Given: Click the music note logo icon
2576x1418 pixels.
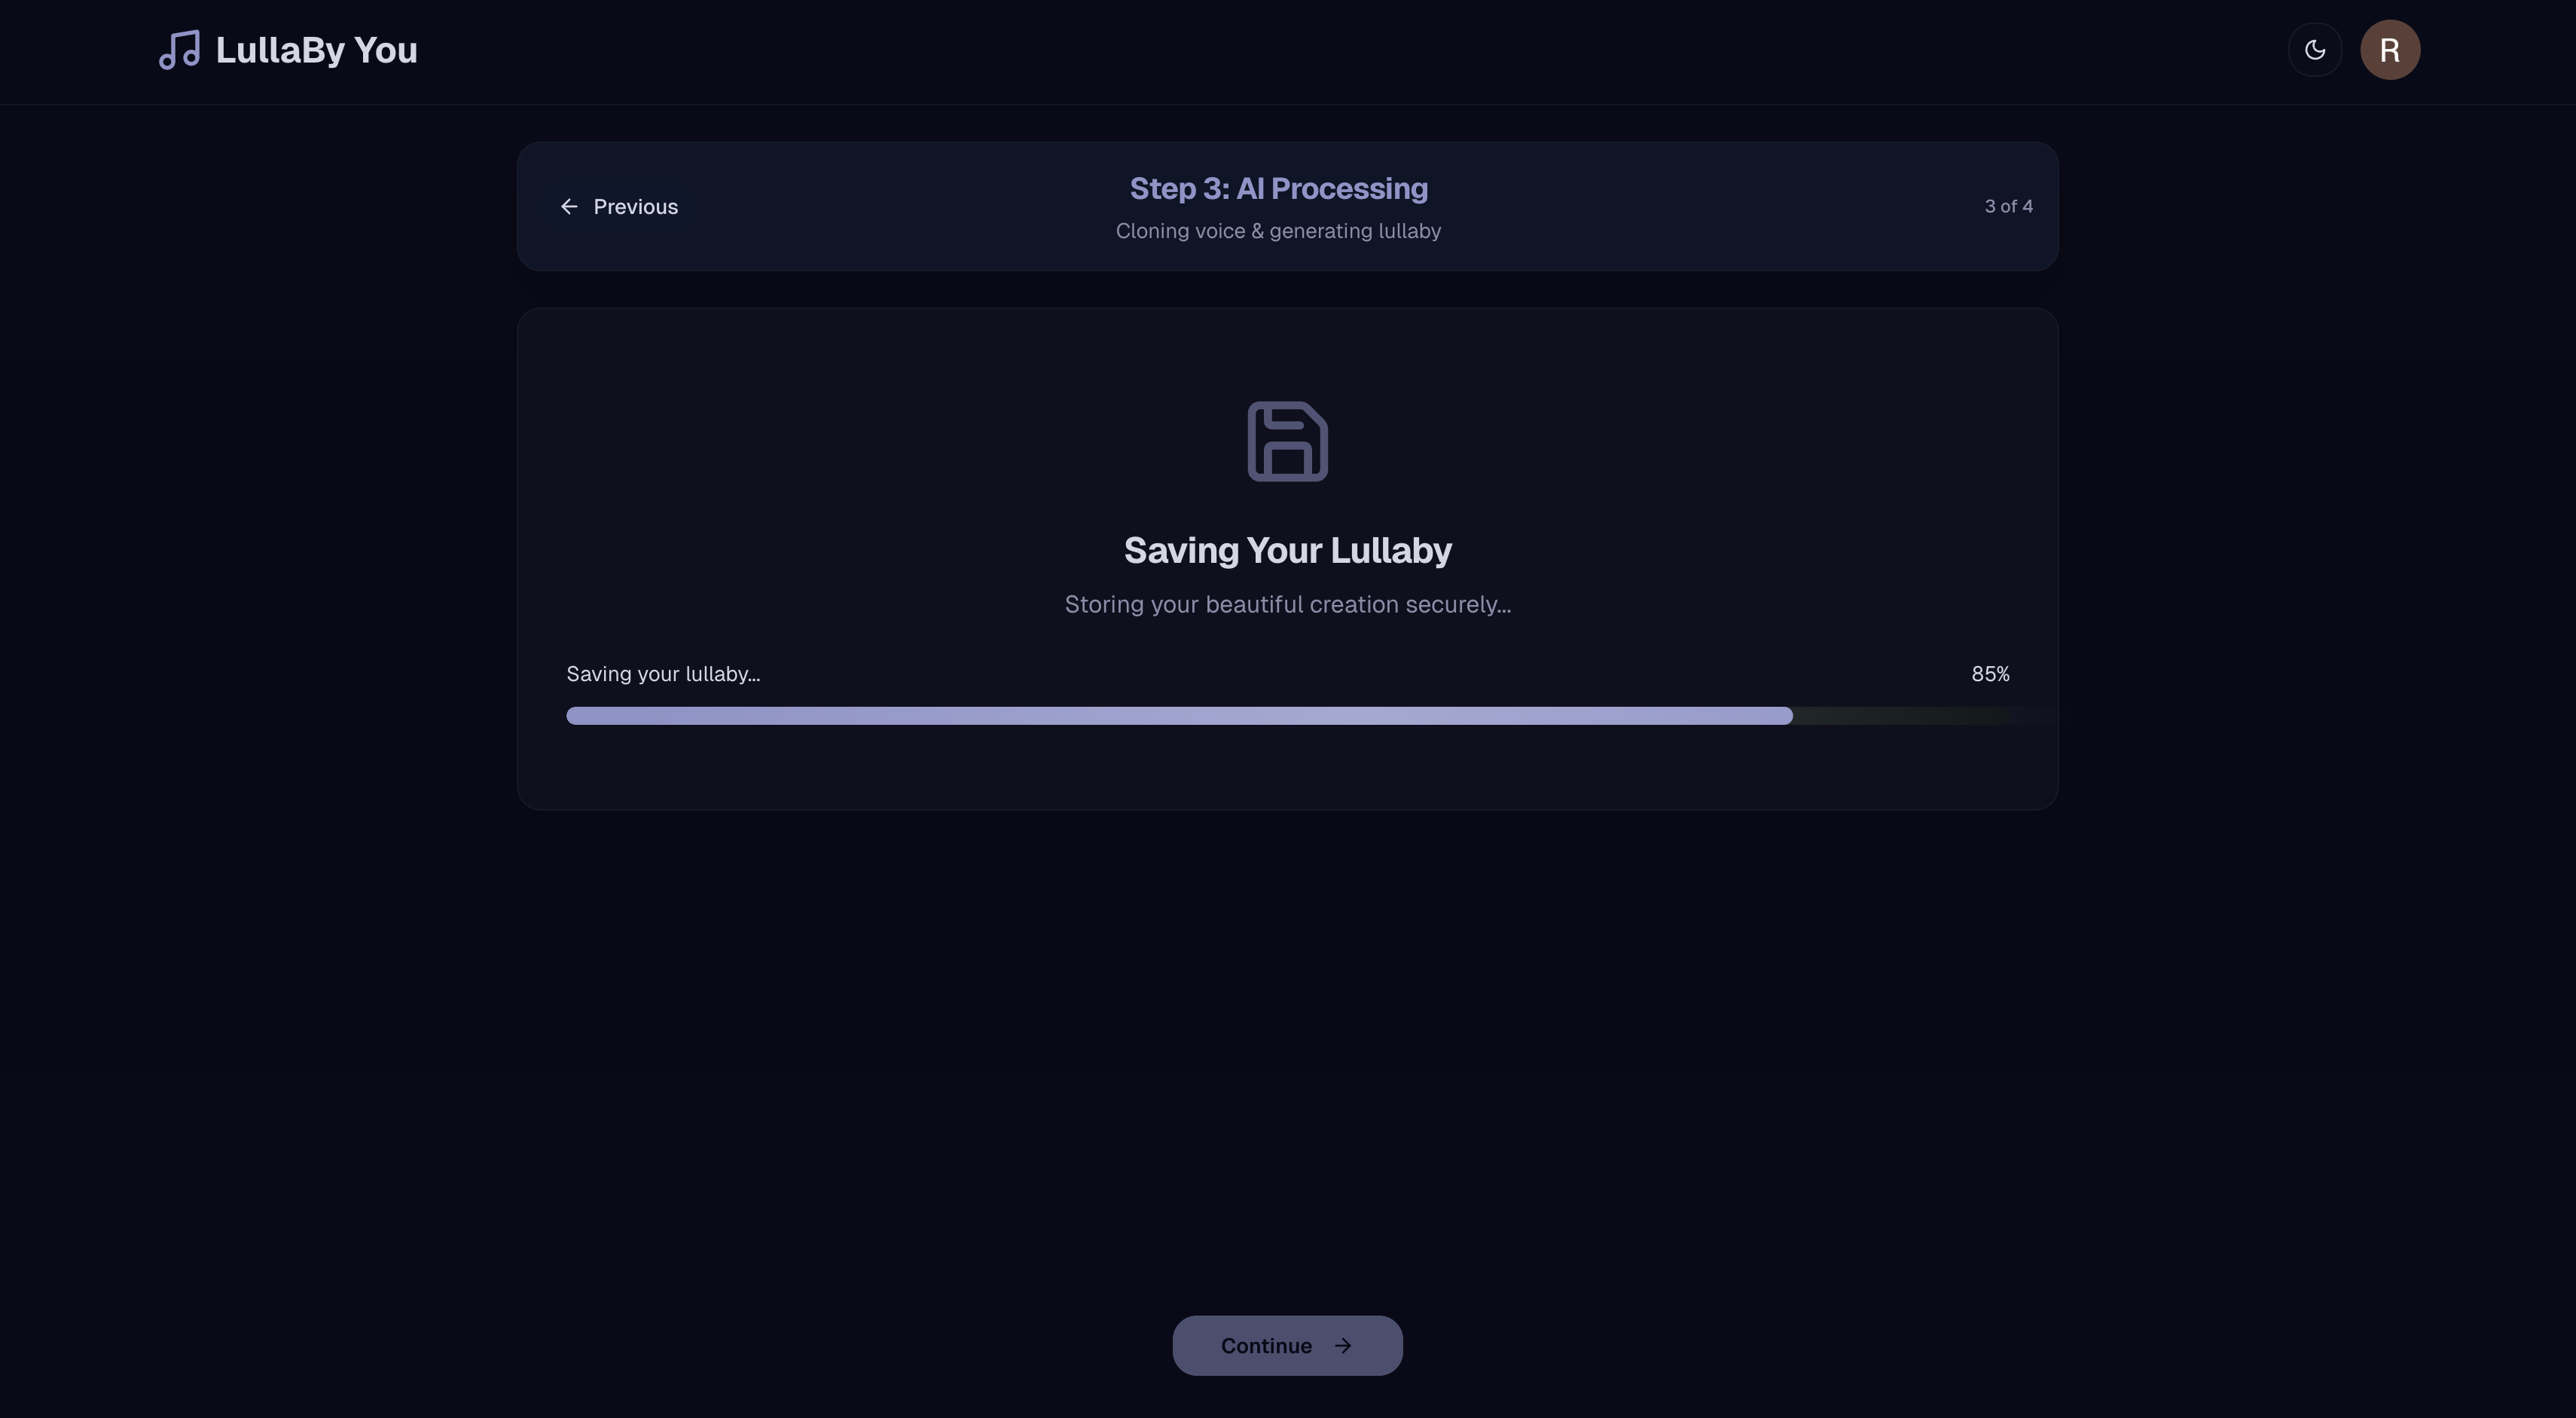Looking at the screenshot, I should click(179, 50).
